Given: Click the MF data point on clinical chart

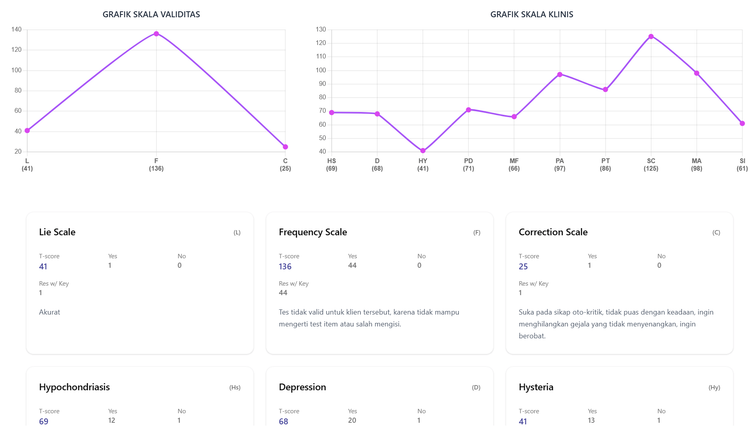Looking at the screenshot, I should click(514, 117).
